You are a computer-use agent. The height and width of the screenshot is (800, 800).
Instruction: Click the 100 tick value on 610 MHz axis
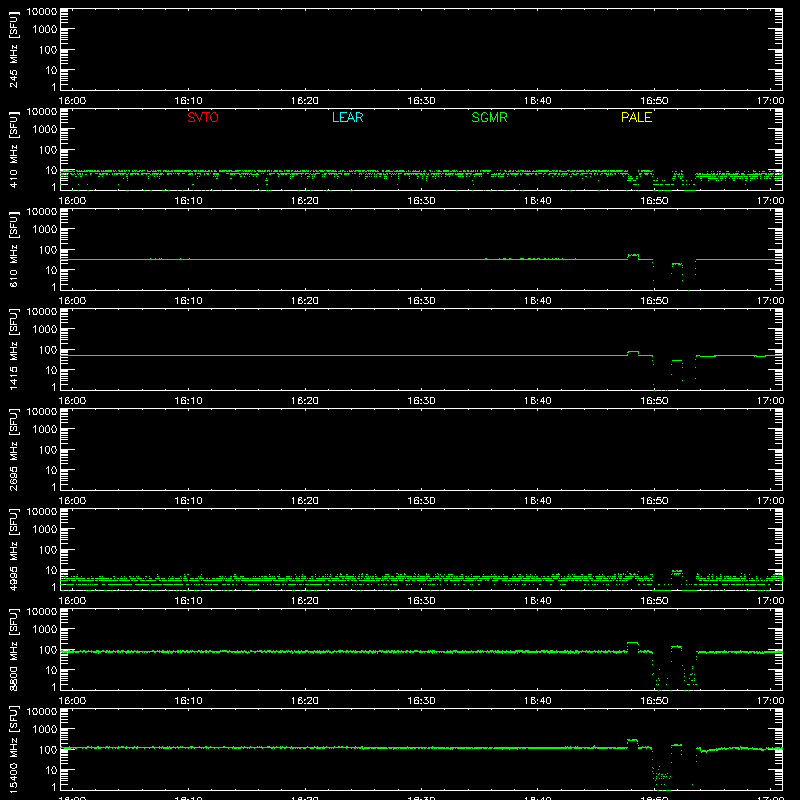(x=48, y=250)
